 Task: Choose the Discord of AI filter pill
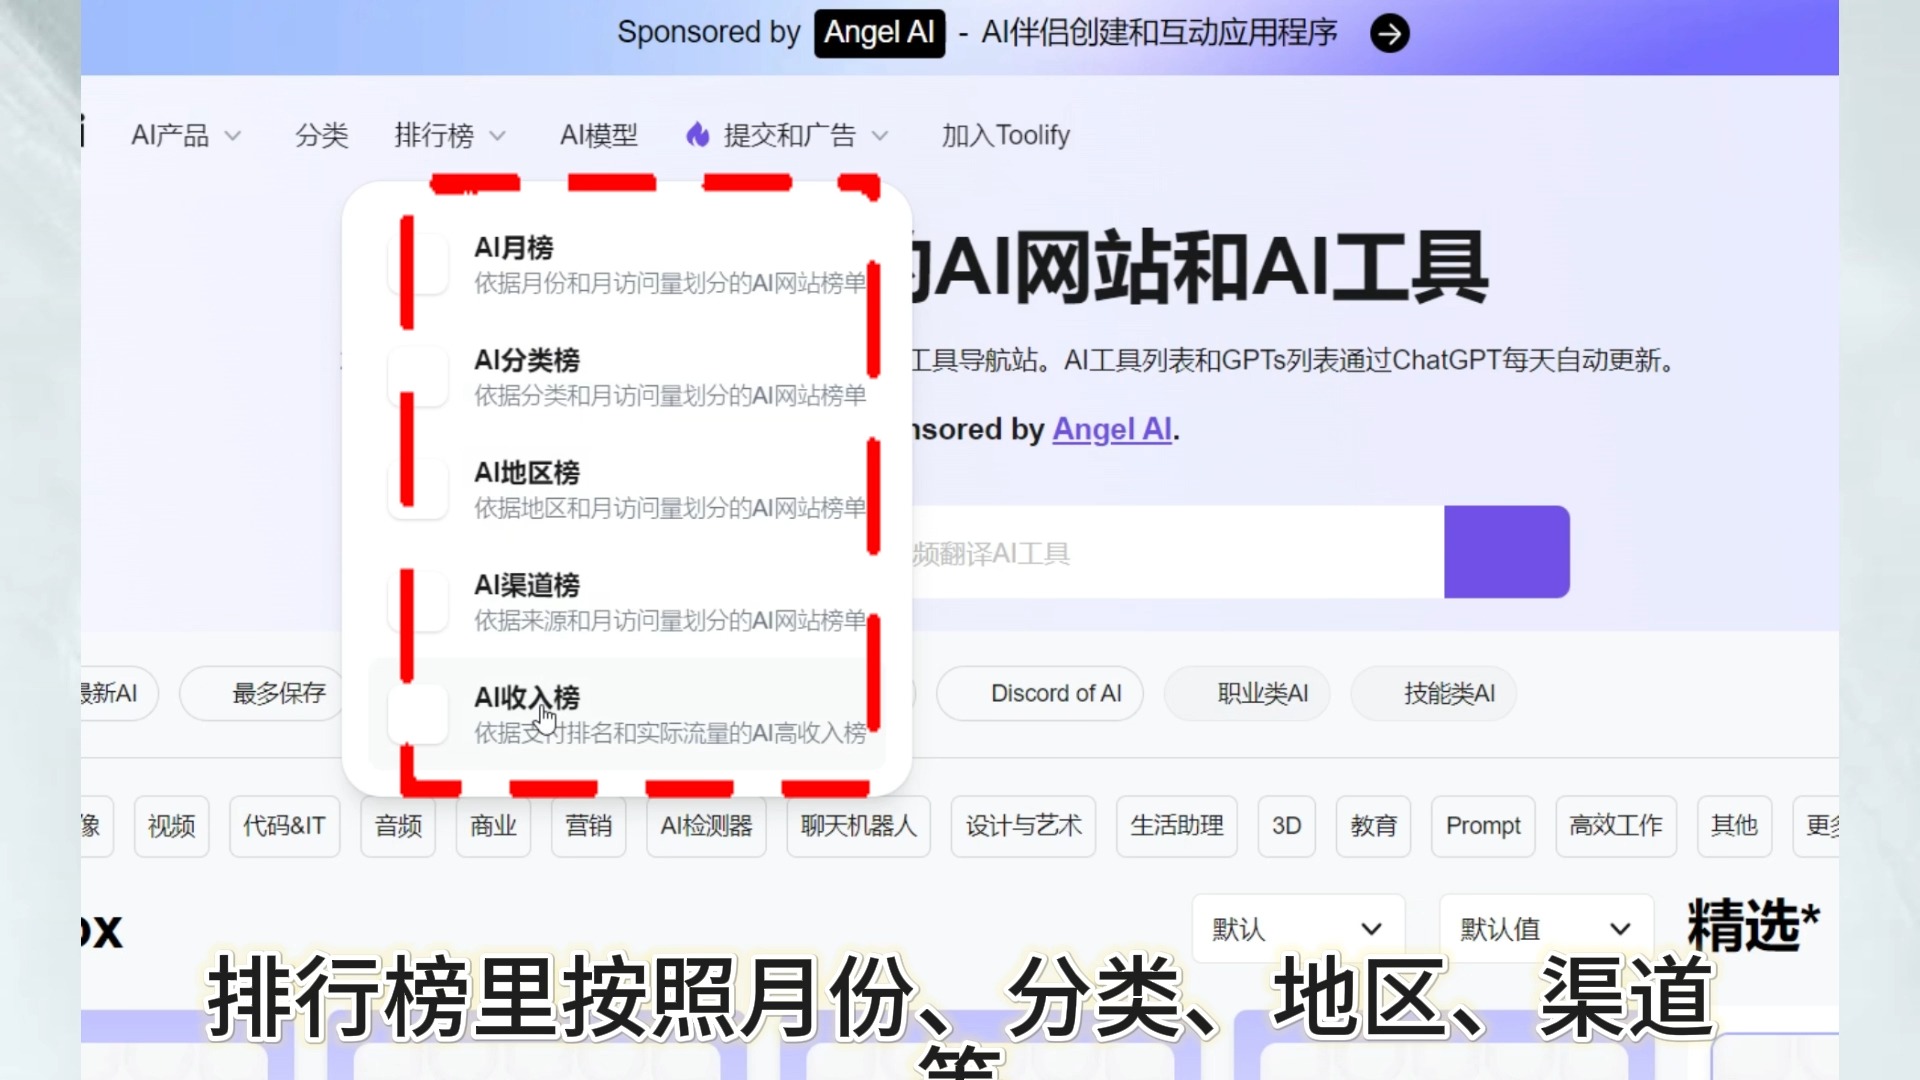click(1040, 693)
